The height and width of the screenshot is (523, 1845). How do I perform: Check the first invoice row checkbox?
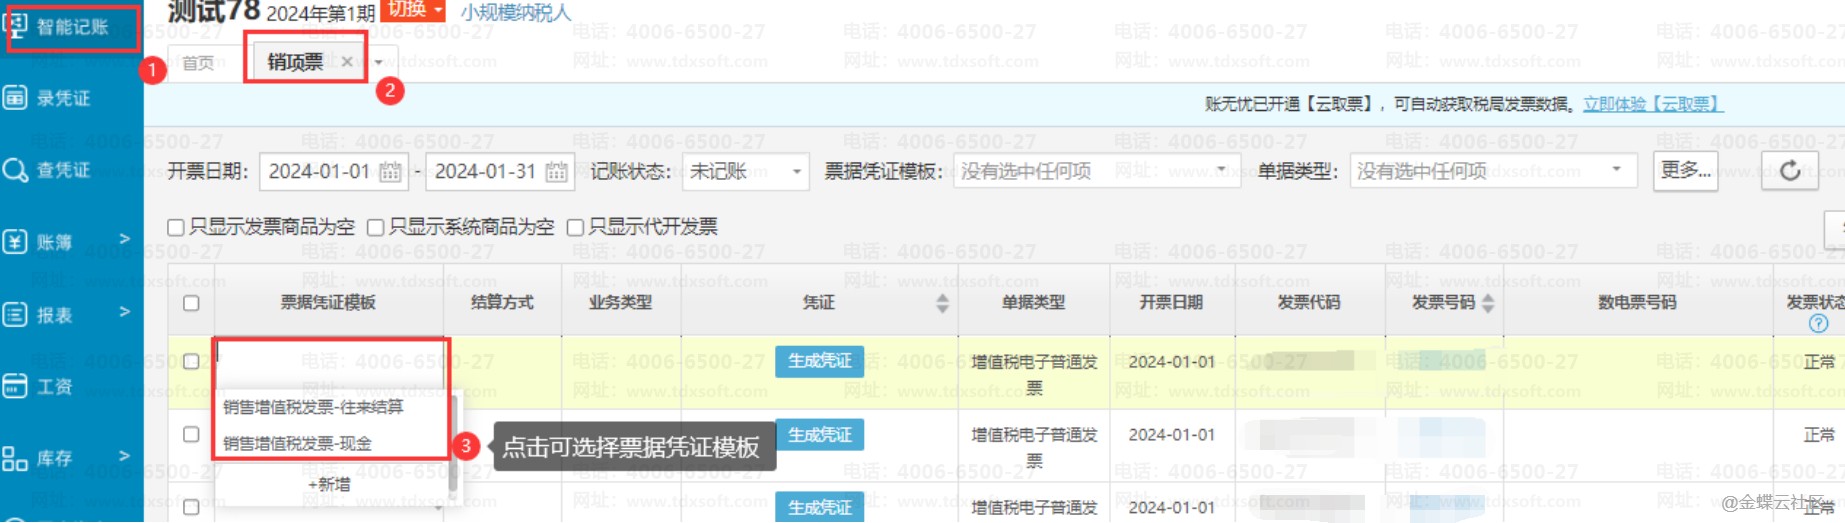[x=191, y=362]
